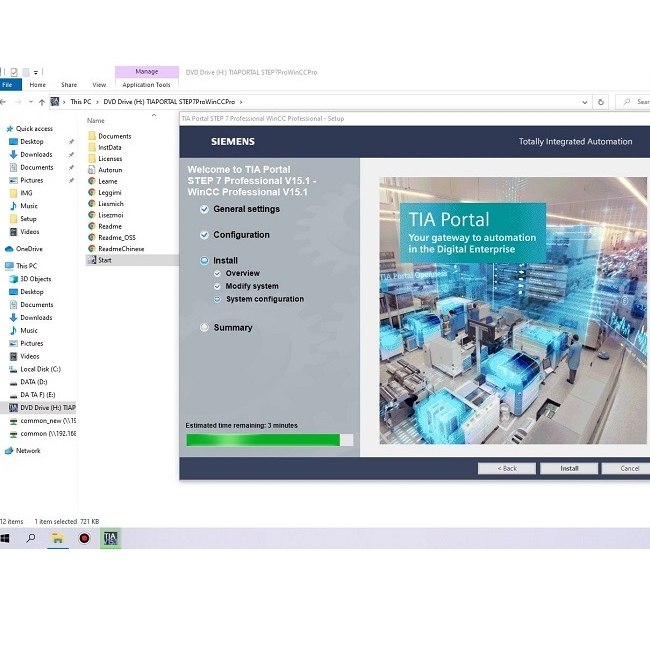Open File Explorer from the taskbar

[x=58, y=538]
